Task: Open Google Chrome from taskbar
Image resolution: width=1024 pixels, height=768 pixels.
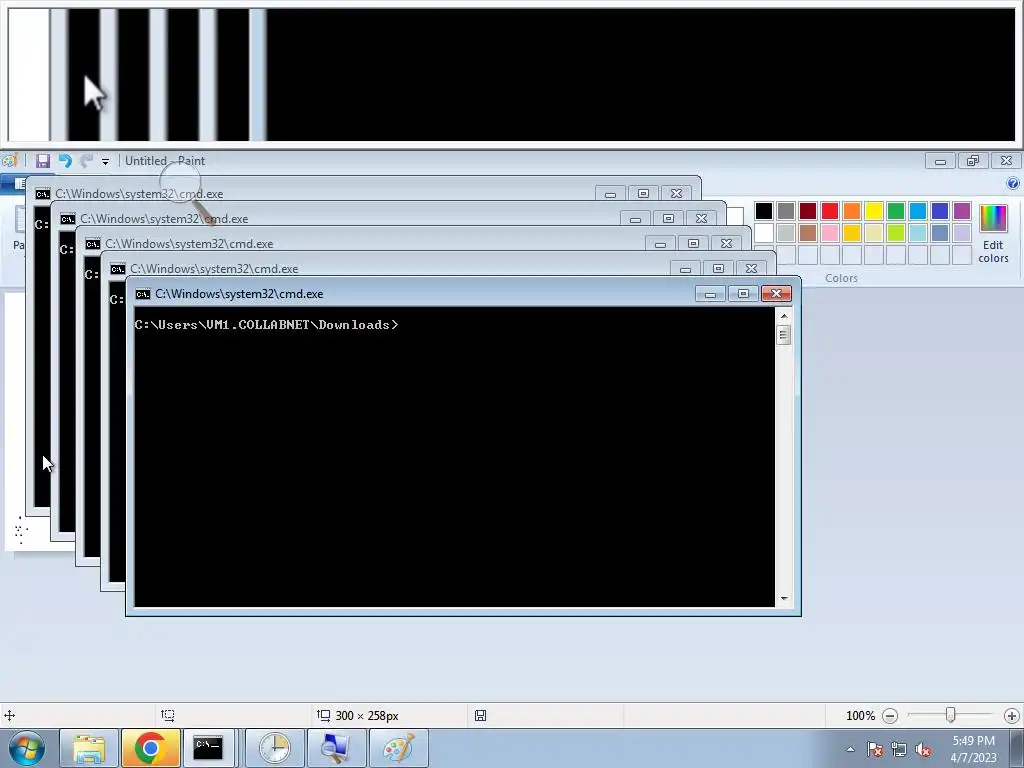Action: click(150, 748)
